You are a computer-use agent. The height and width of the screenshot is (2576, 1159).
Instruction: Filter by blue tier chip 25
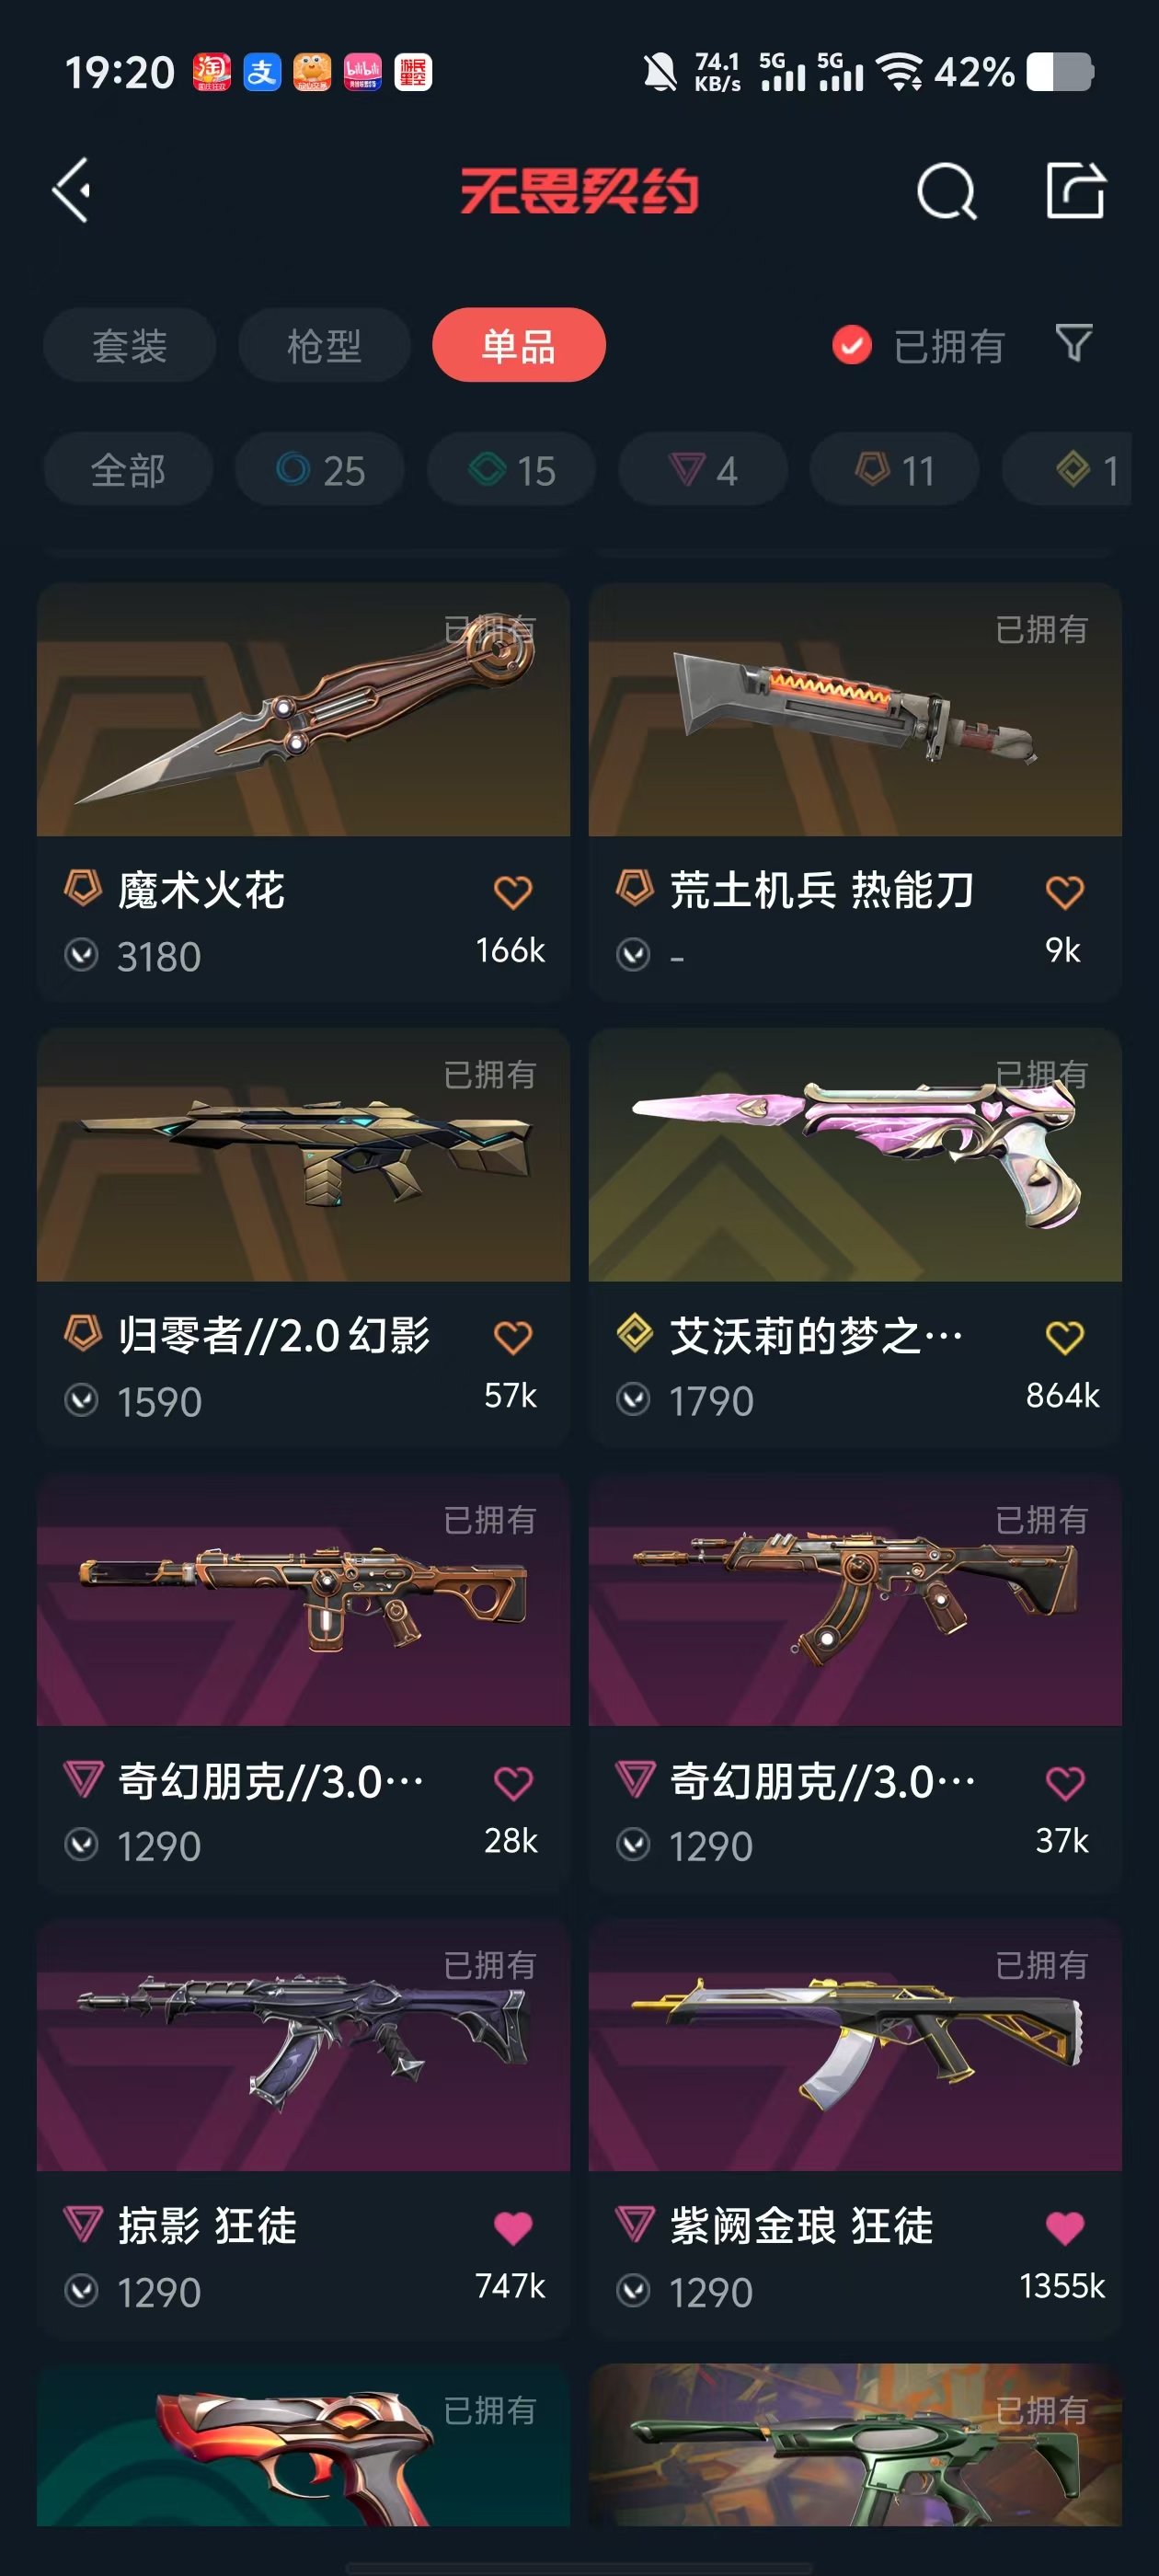[320, 469]
